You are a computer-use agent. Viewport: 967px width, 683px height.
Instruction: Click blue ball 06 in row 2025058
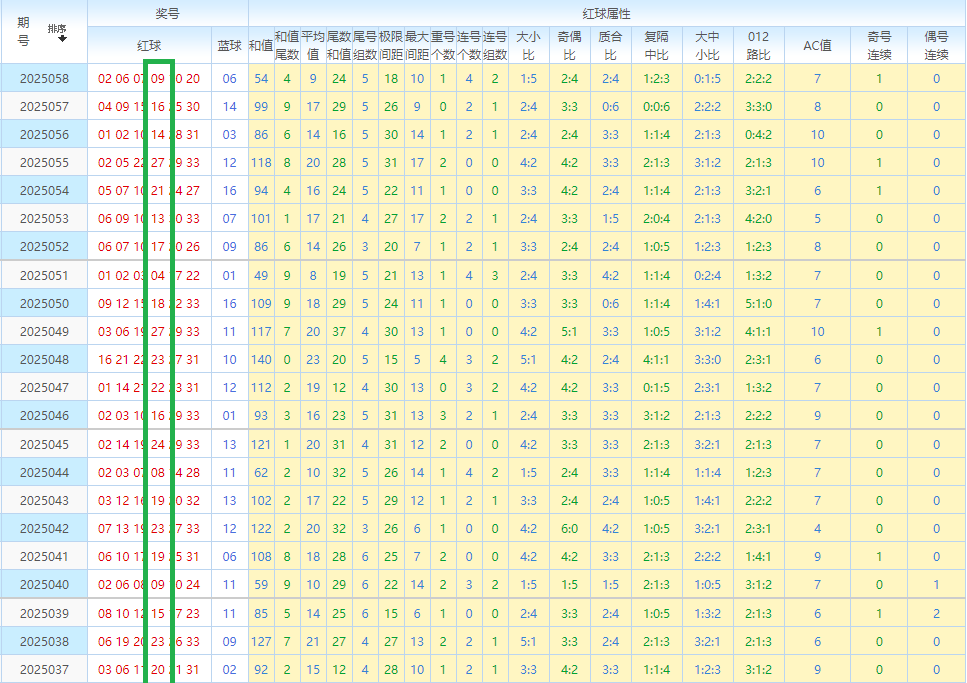229,78
